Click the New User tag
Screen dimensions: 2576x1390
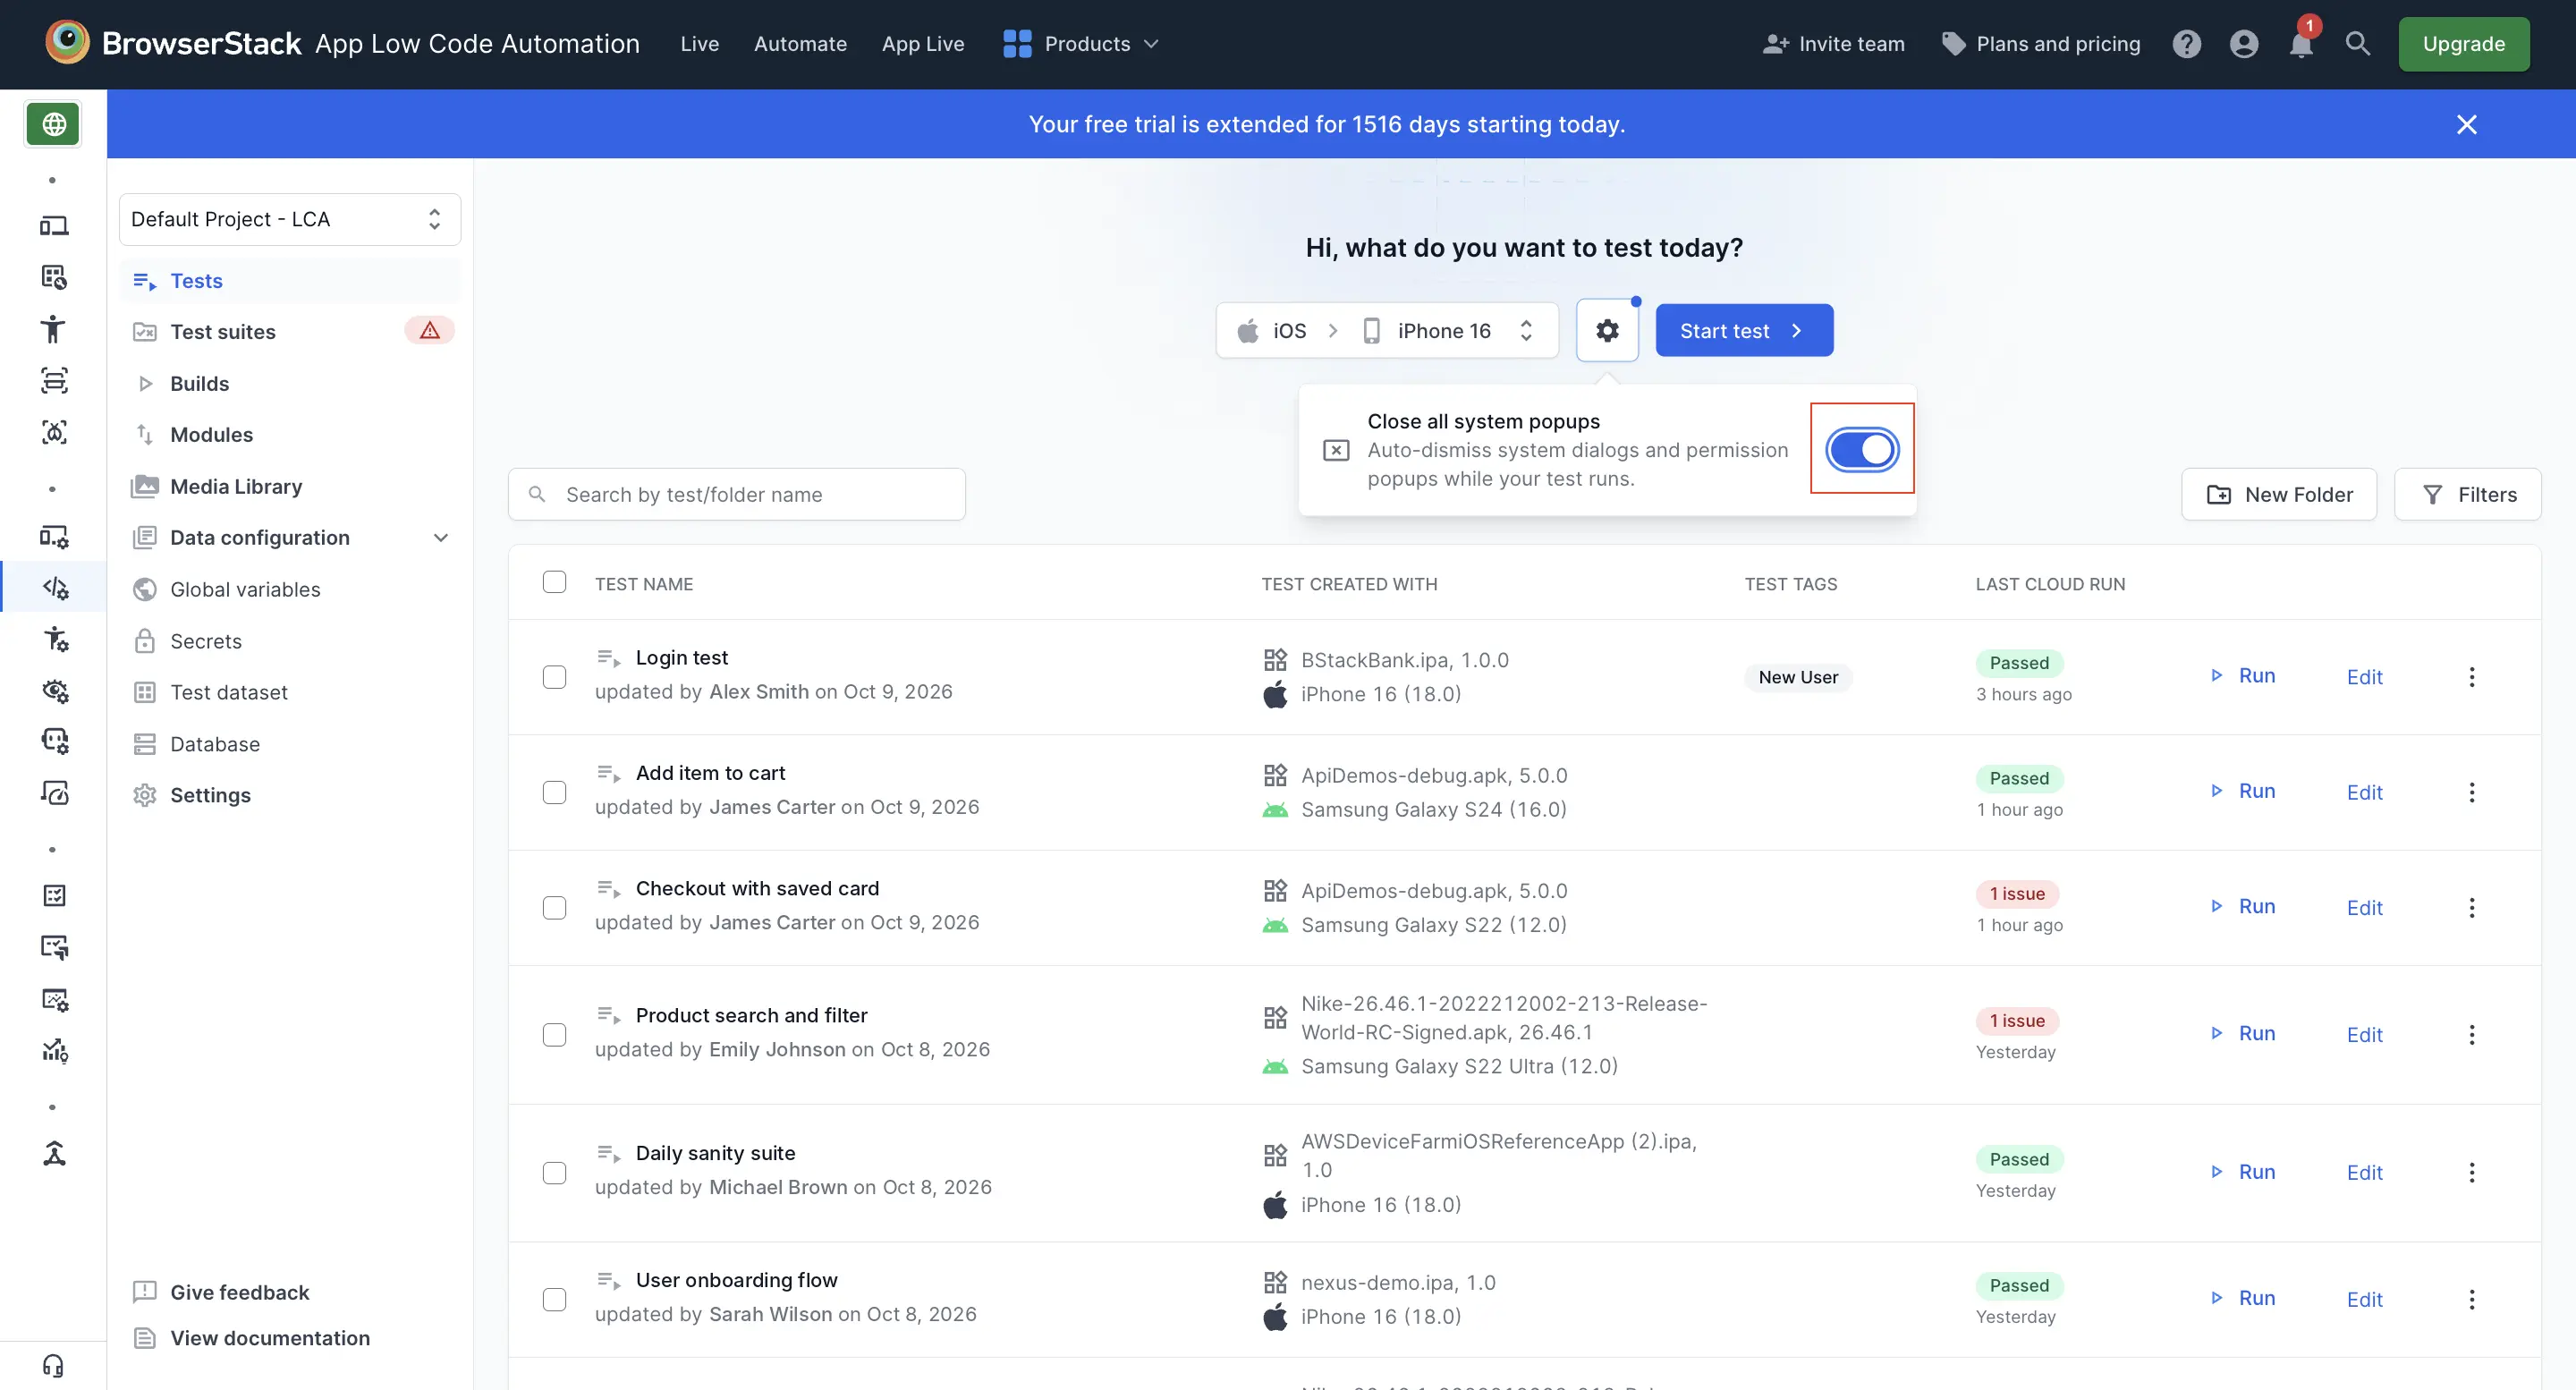tap(1797, 677)
